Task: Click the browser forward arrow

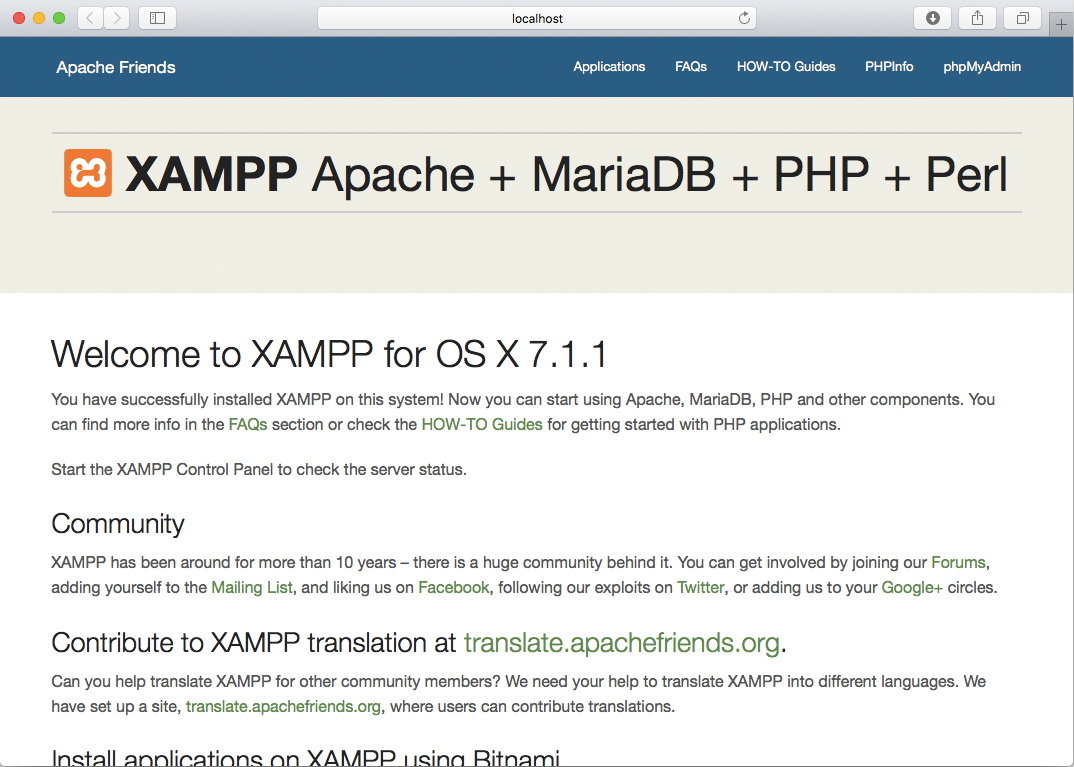Action: pos(117,18)
